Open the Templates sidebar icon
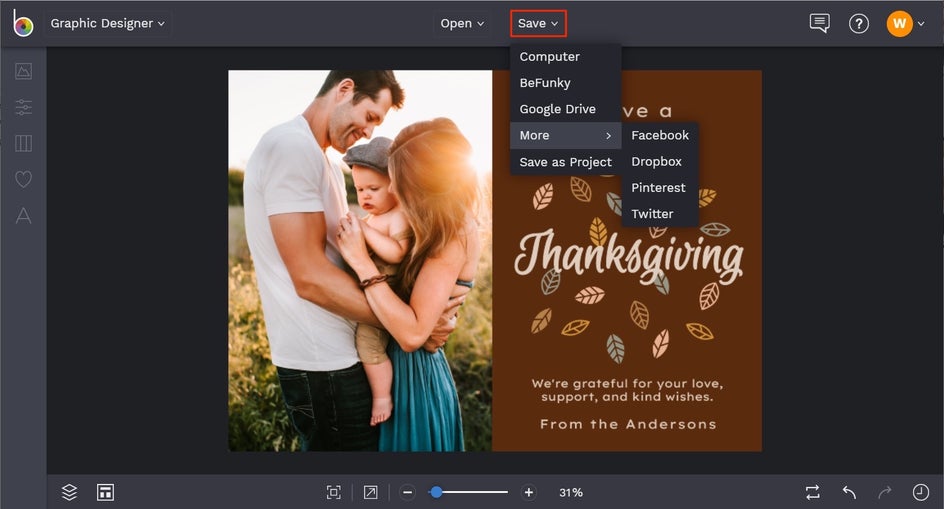Image resolution: width=944 pixels, height=509 pixels. pos(23,143)
